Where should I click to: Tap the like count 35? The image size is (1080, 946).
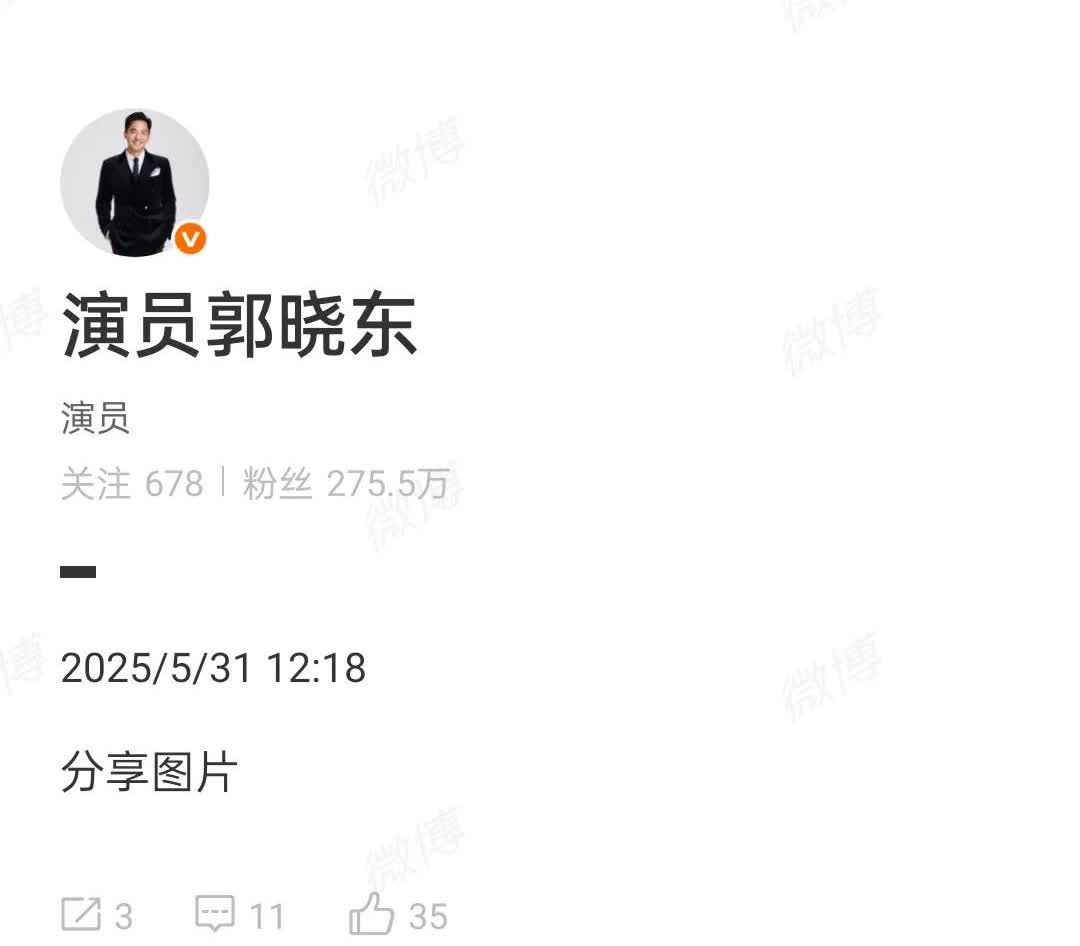coord(428,917)
